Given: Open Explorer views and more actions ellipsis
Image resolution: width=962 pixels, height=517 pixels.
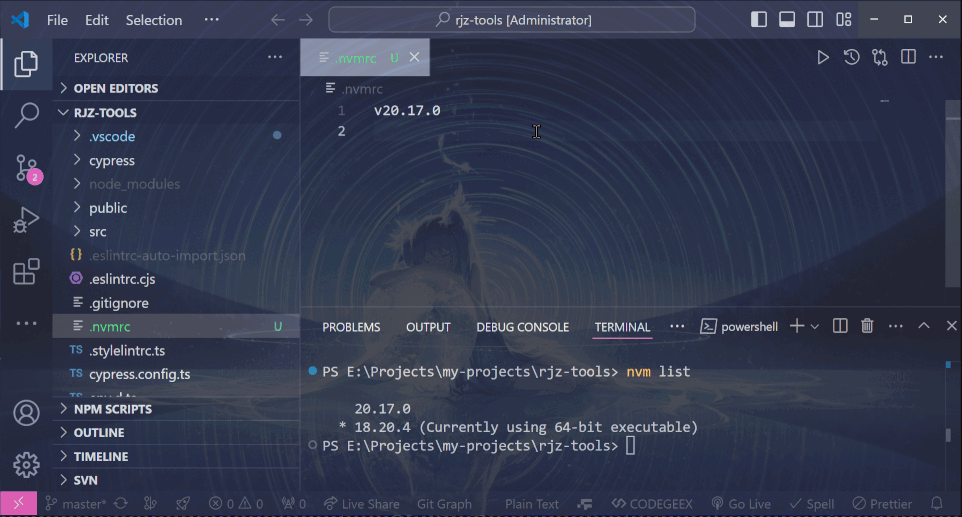Looking at the screenshot, I should point(275,57).
